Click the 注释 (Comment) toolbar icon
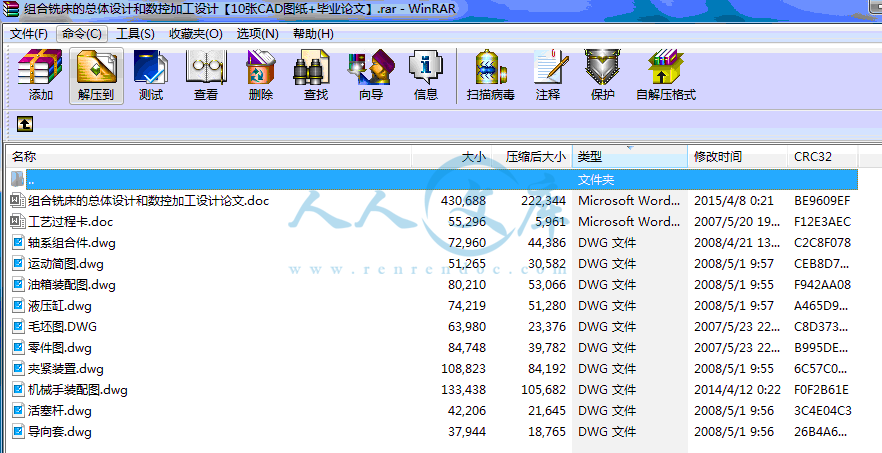 tap(550, 68)
